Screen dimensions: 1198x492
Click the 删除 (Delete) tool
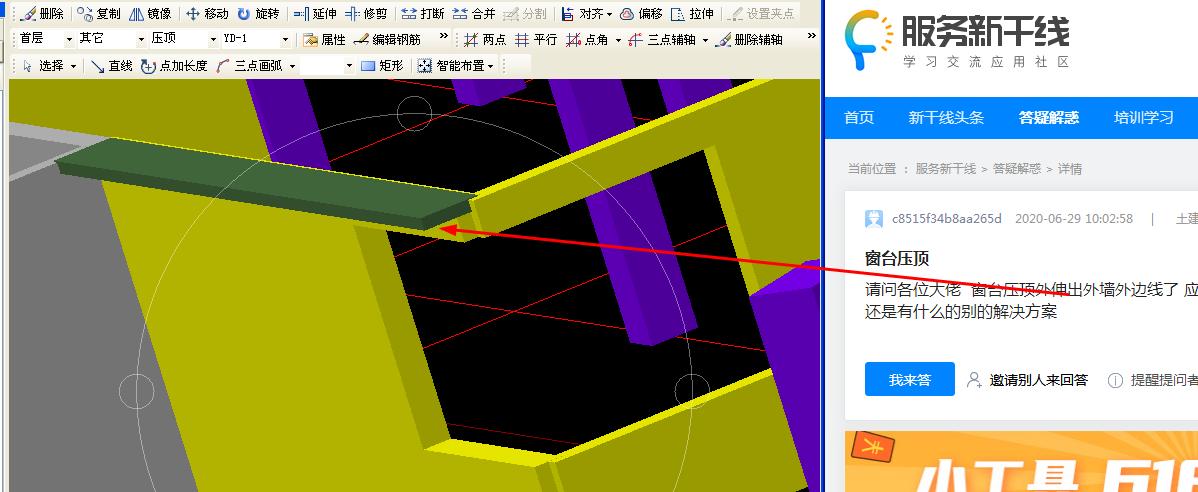43,14
